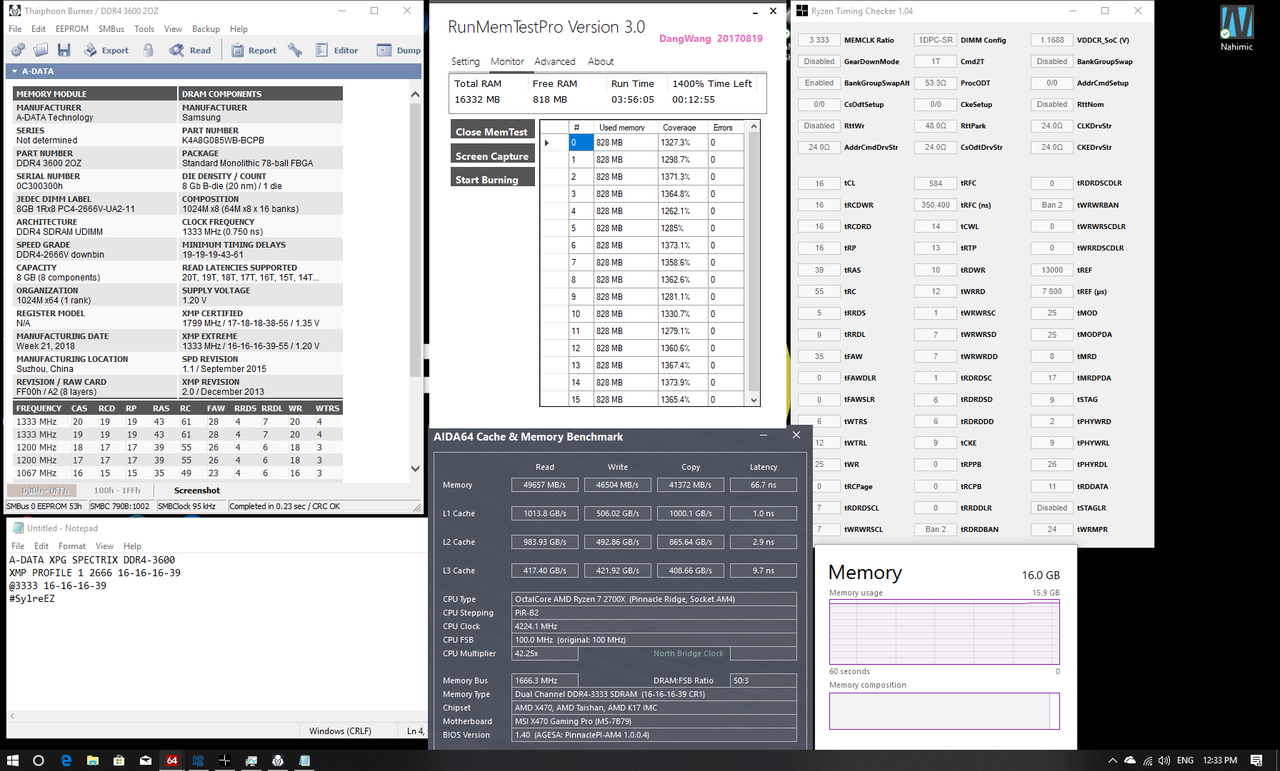Toggle GearDownMode in Ryzen Timing Checker
Screen dimensions: 1280x771
click(818, 61)
